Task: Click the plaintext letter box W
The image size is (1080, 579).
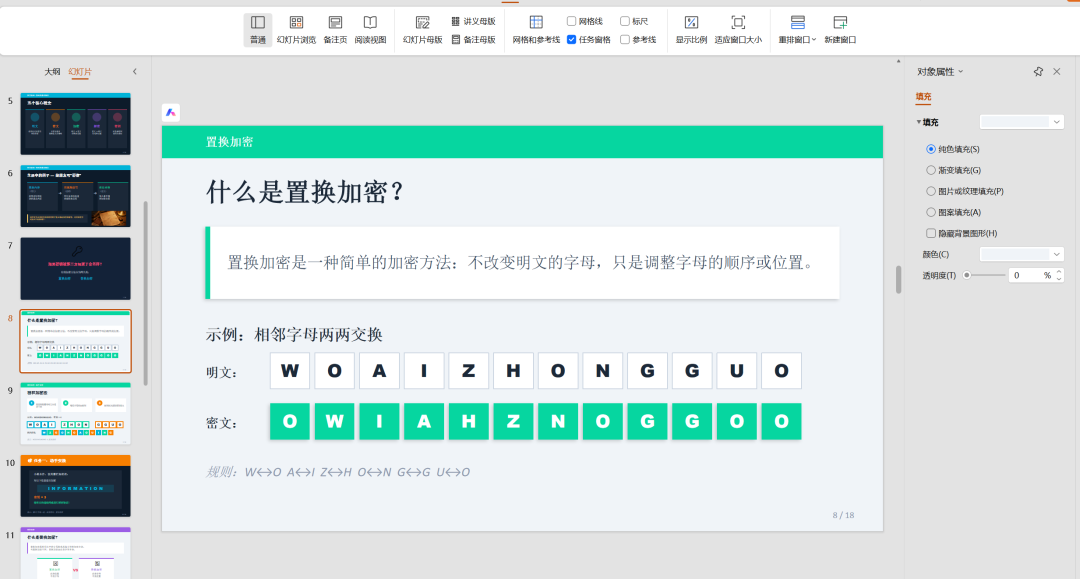Action: point(290,371)
